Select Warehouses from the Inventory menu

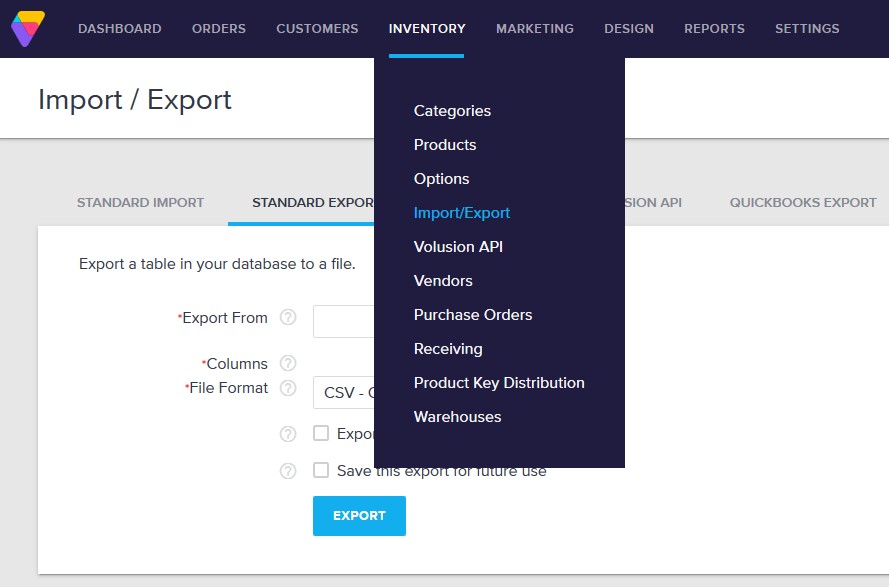457,417
